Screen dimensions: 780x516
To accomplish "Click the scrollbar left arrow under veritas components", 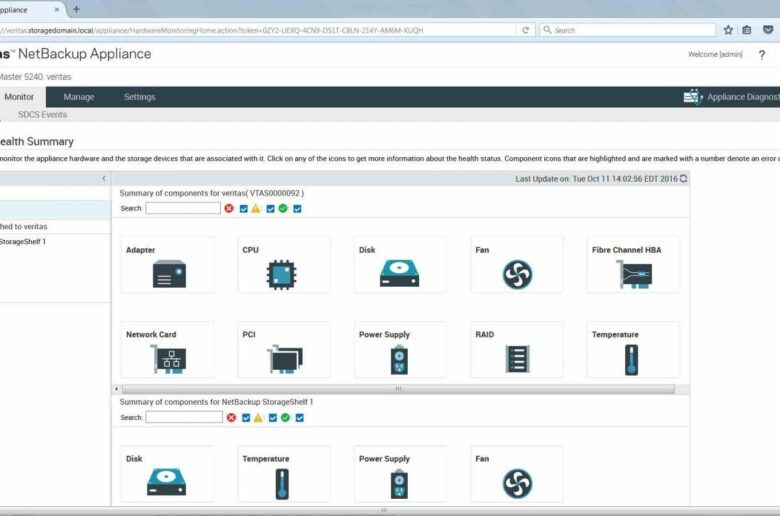I will tap(116, 389).
